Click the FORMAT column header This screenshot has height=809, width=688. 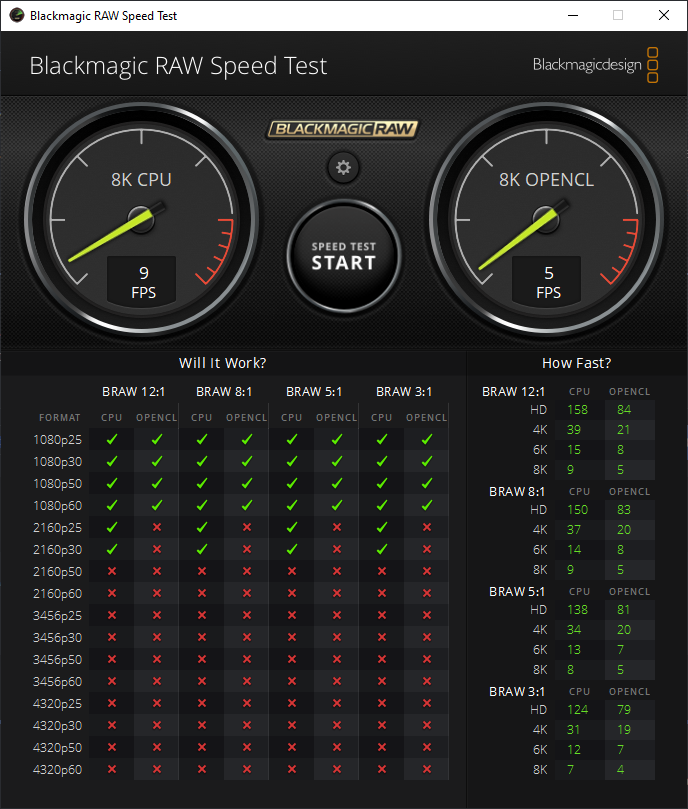point(60,417)
